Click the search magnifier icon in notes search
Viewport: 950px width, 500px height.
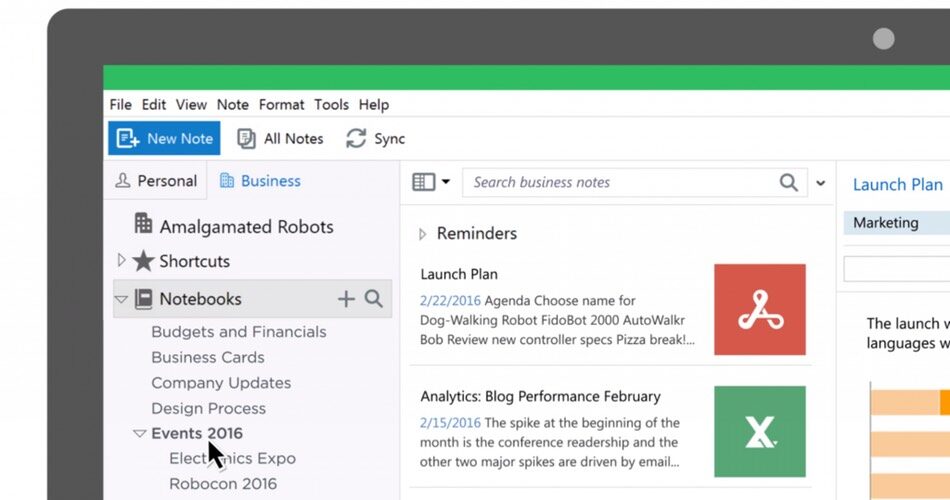click(789, 182)
